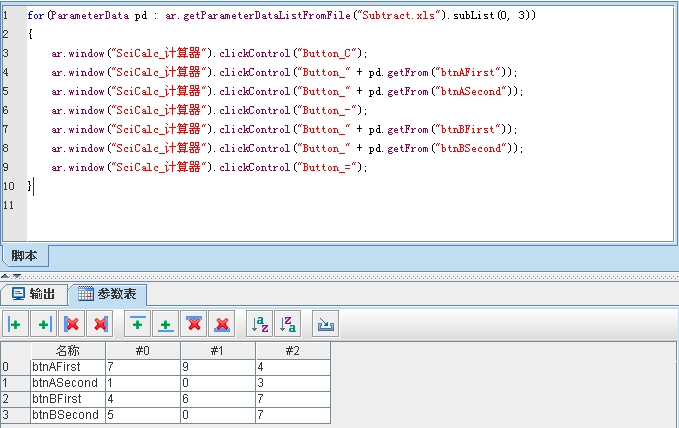Switch to the 输出 output tab
The height and width of the screenshot is (428, 679).
coord(35,294)
